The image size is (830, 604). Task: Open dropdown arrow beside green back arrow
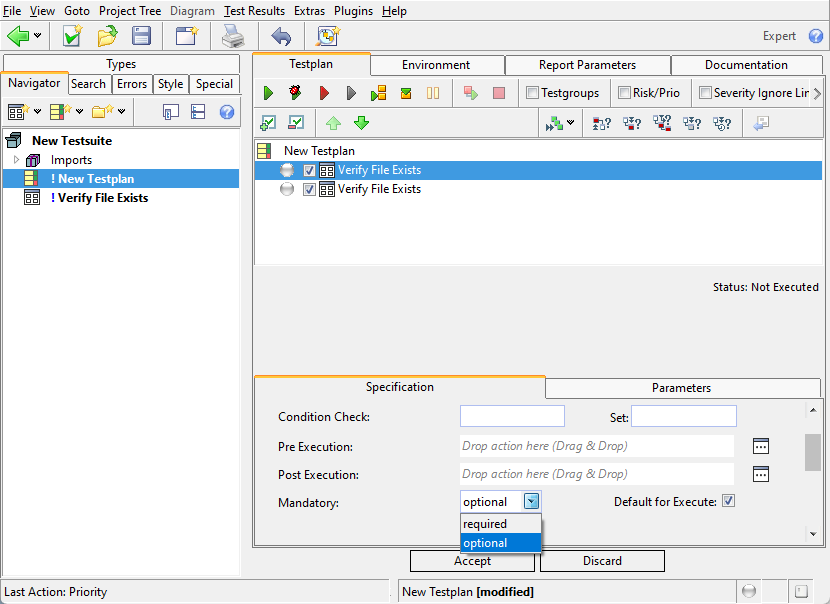tap(38, 36)
